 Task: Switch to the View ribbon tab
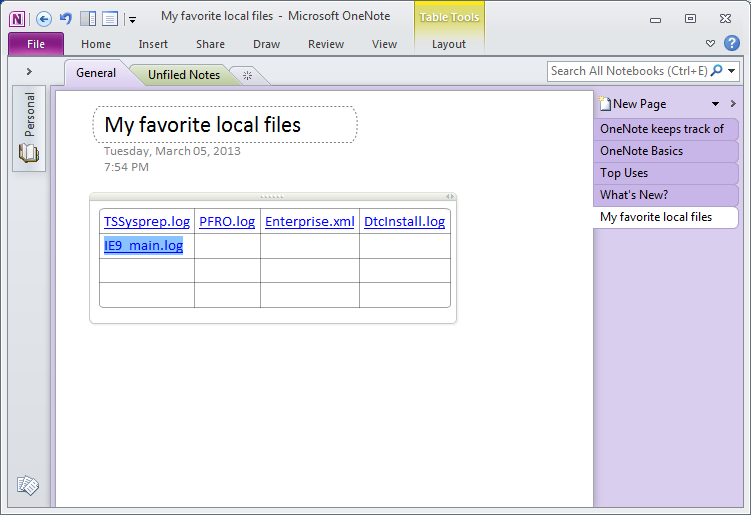(384, 44)
